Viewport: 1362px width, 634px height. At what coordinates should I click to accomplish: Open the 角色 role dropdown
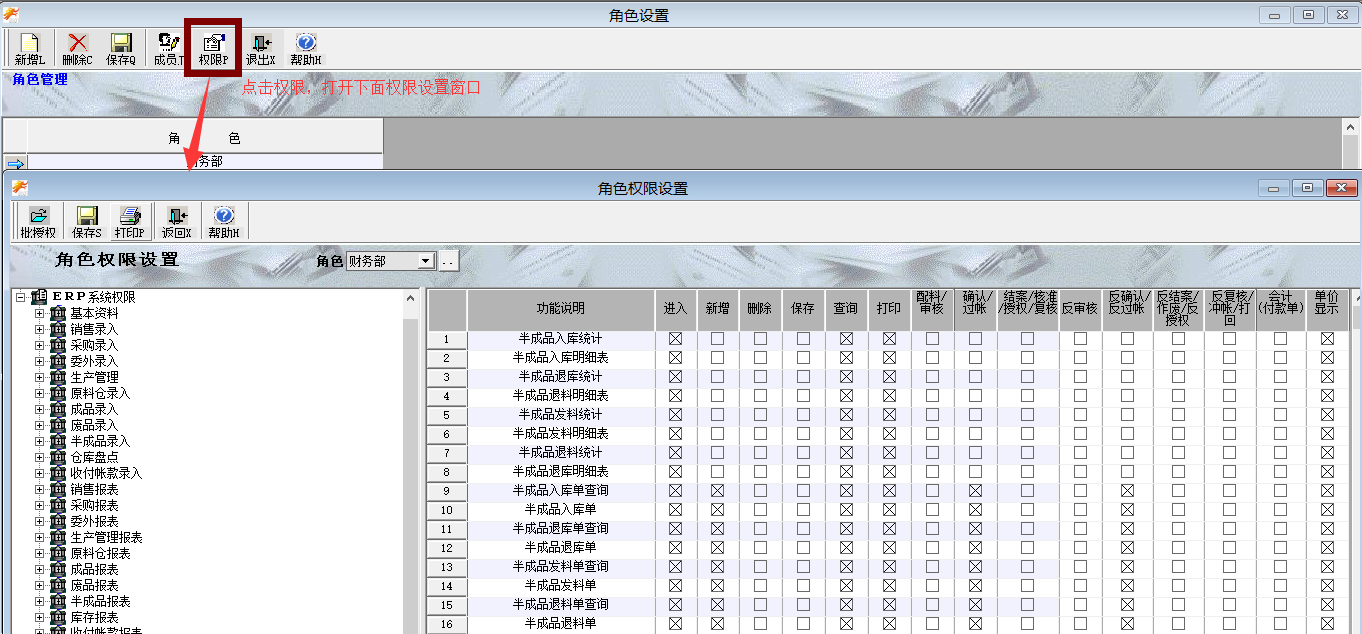pos(427,260)
